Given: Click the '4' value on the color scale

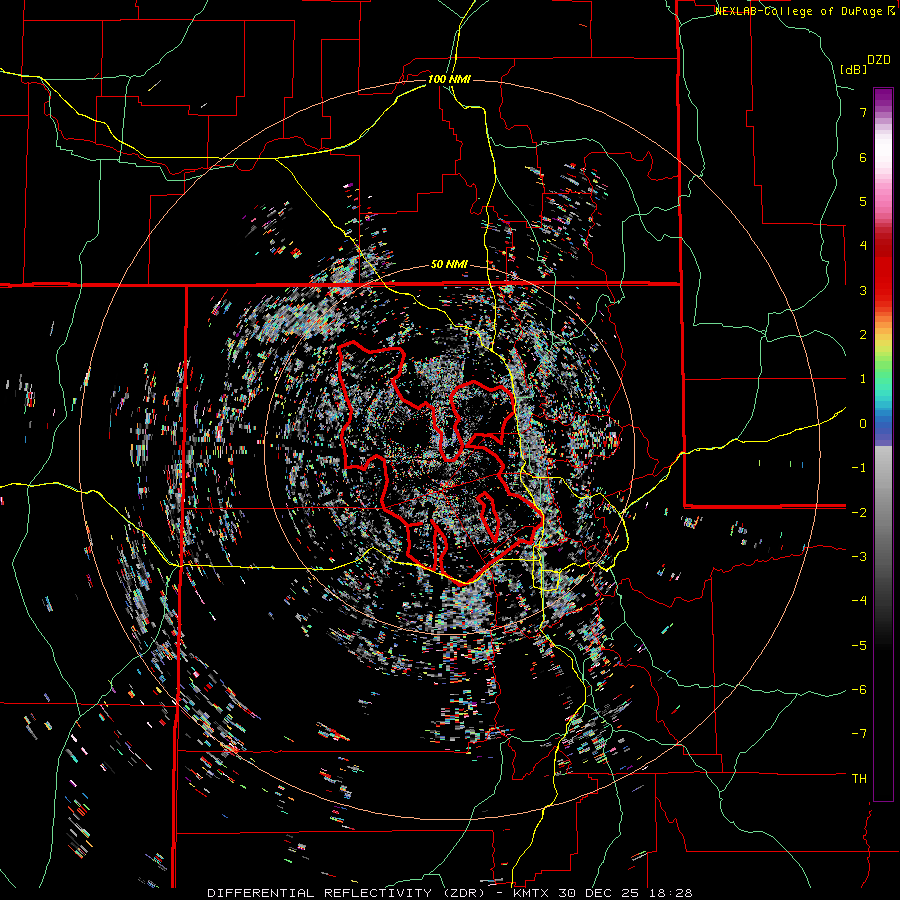Looking at the screenshot, I should click(x=863, y=246).
